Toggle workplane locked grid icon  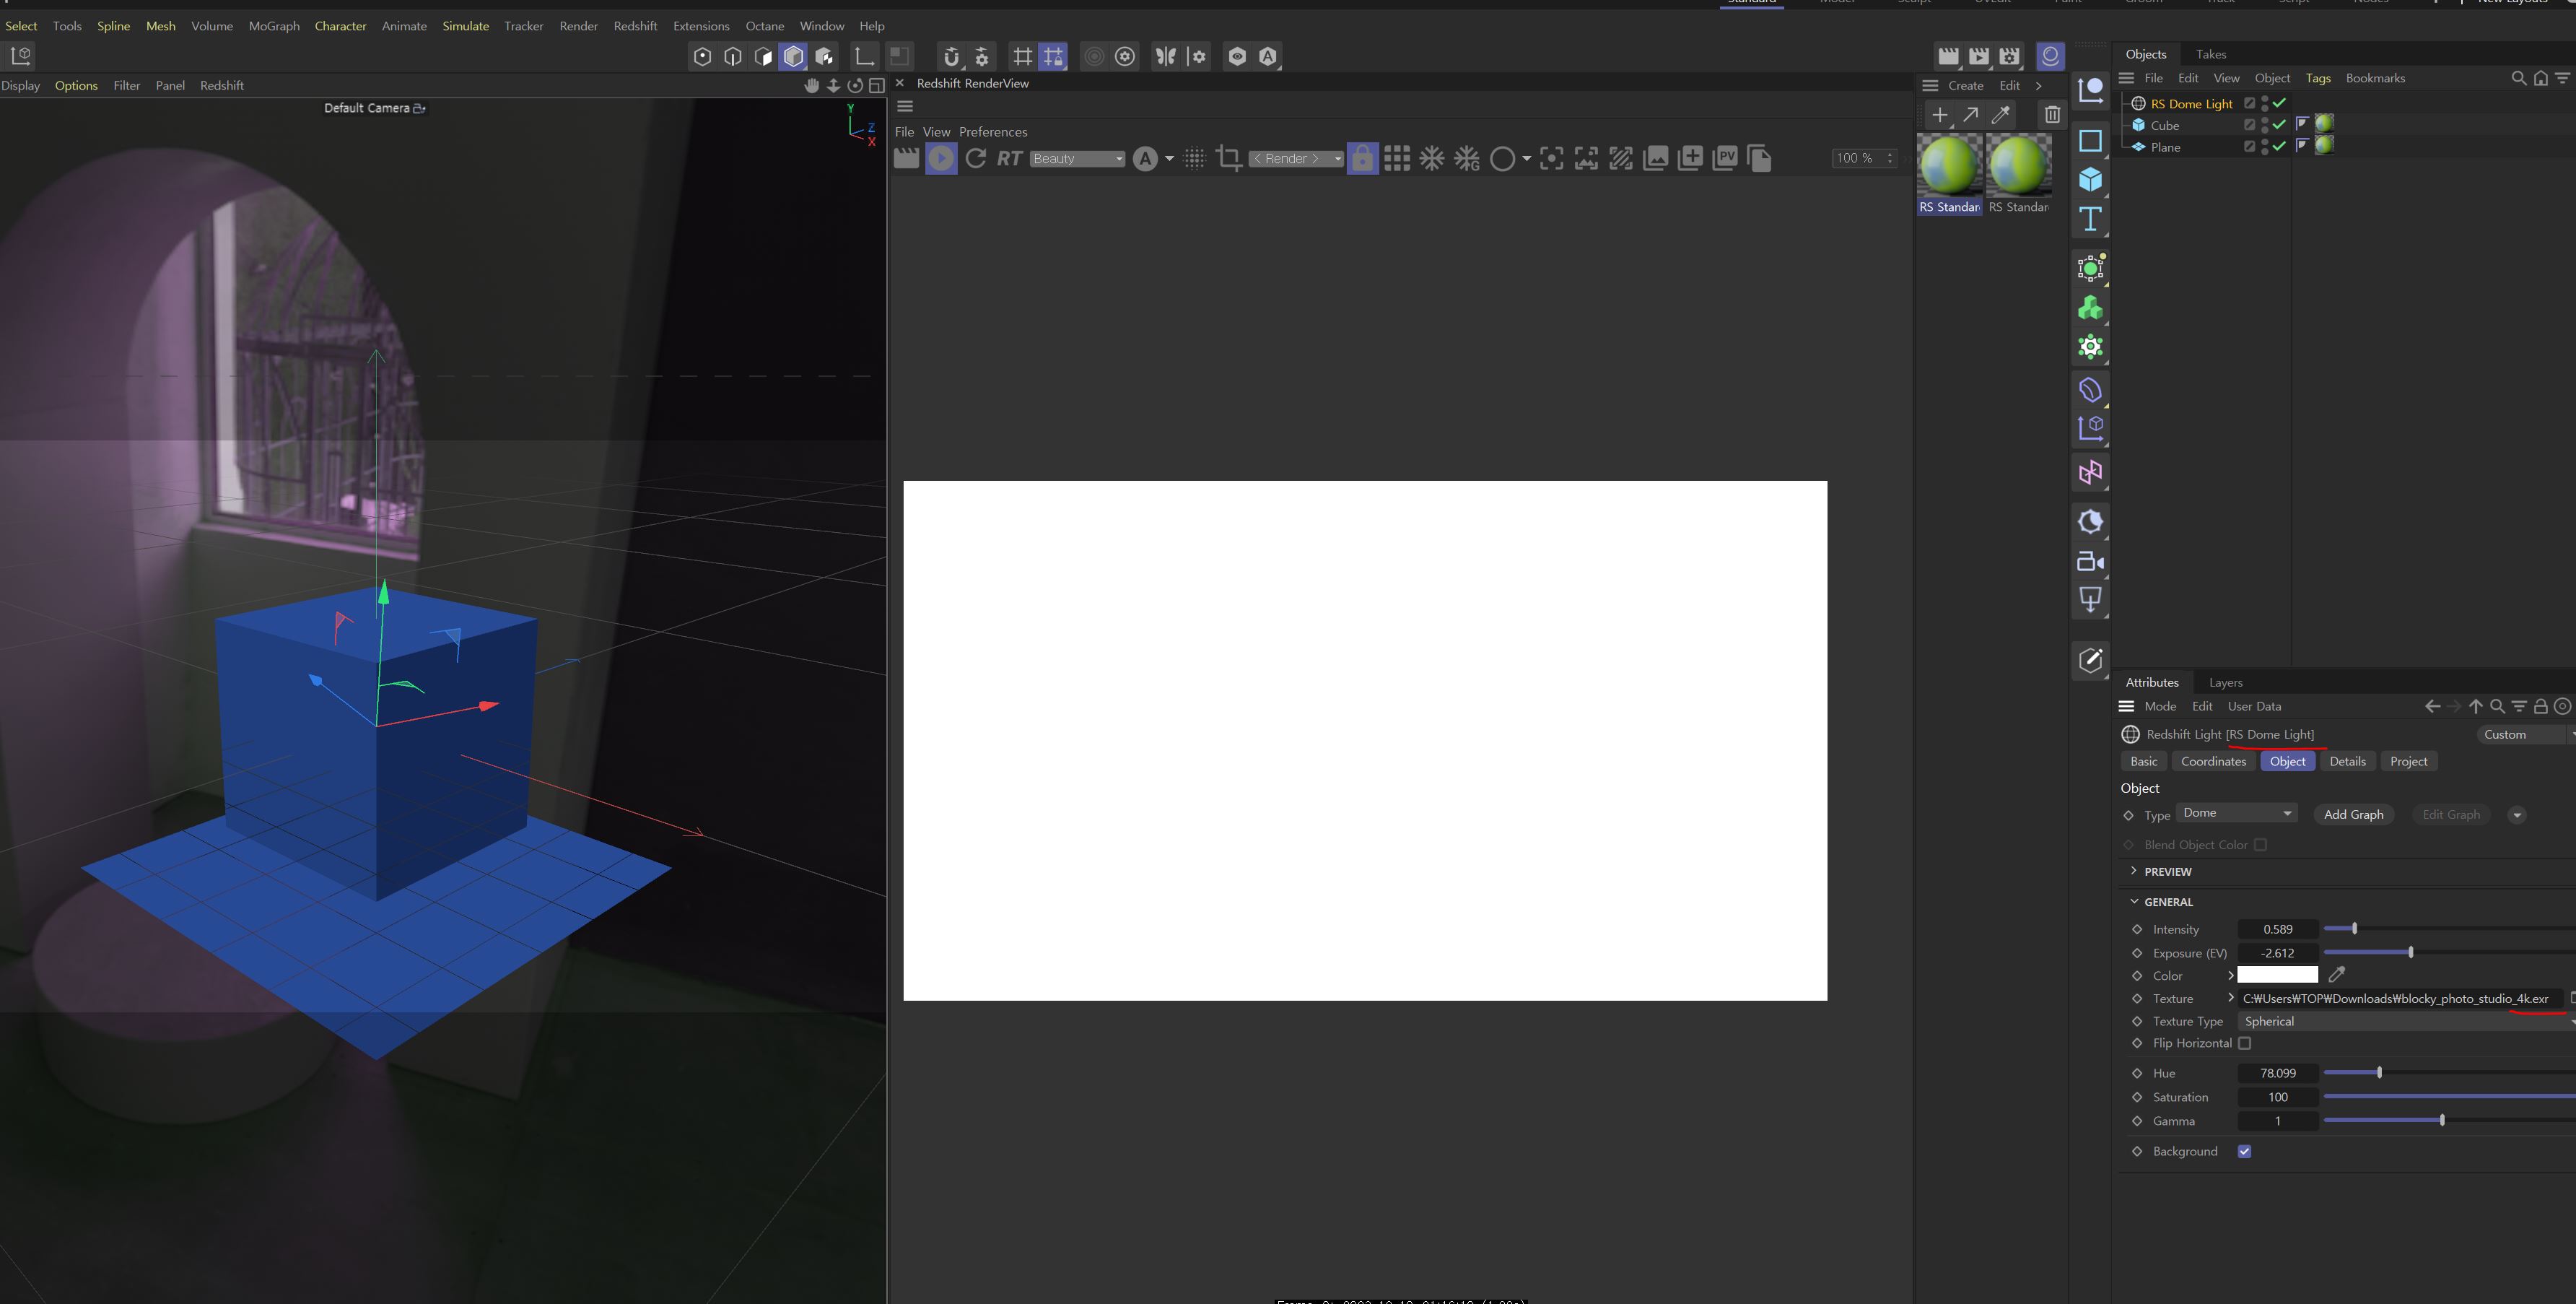[1053, 56]
